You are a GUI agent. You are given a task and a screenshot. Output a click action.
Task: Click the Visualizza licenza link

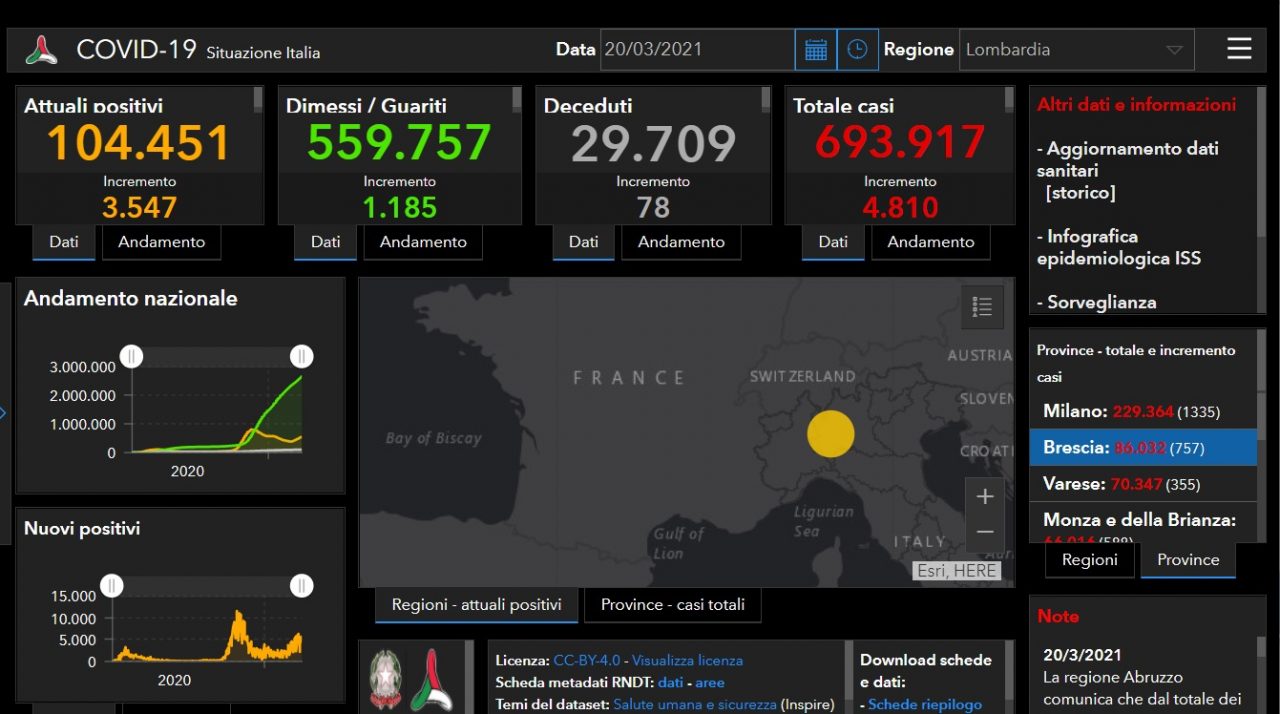687,660
